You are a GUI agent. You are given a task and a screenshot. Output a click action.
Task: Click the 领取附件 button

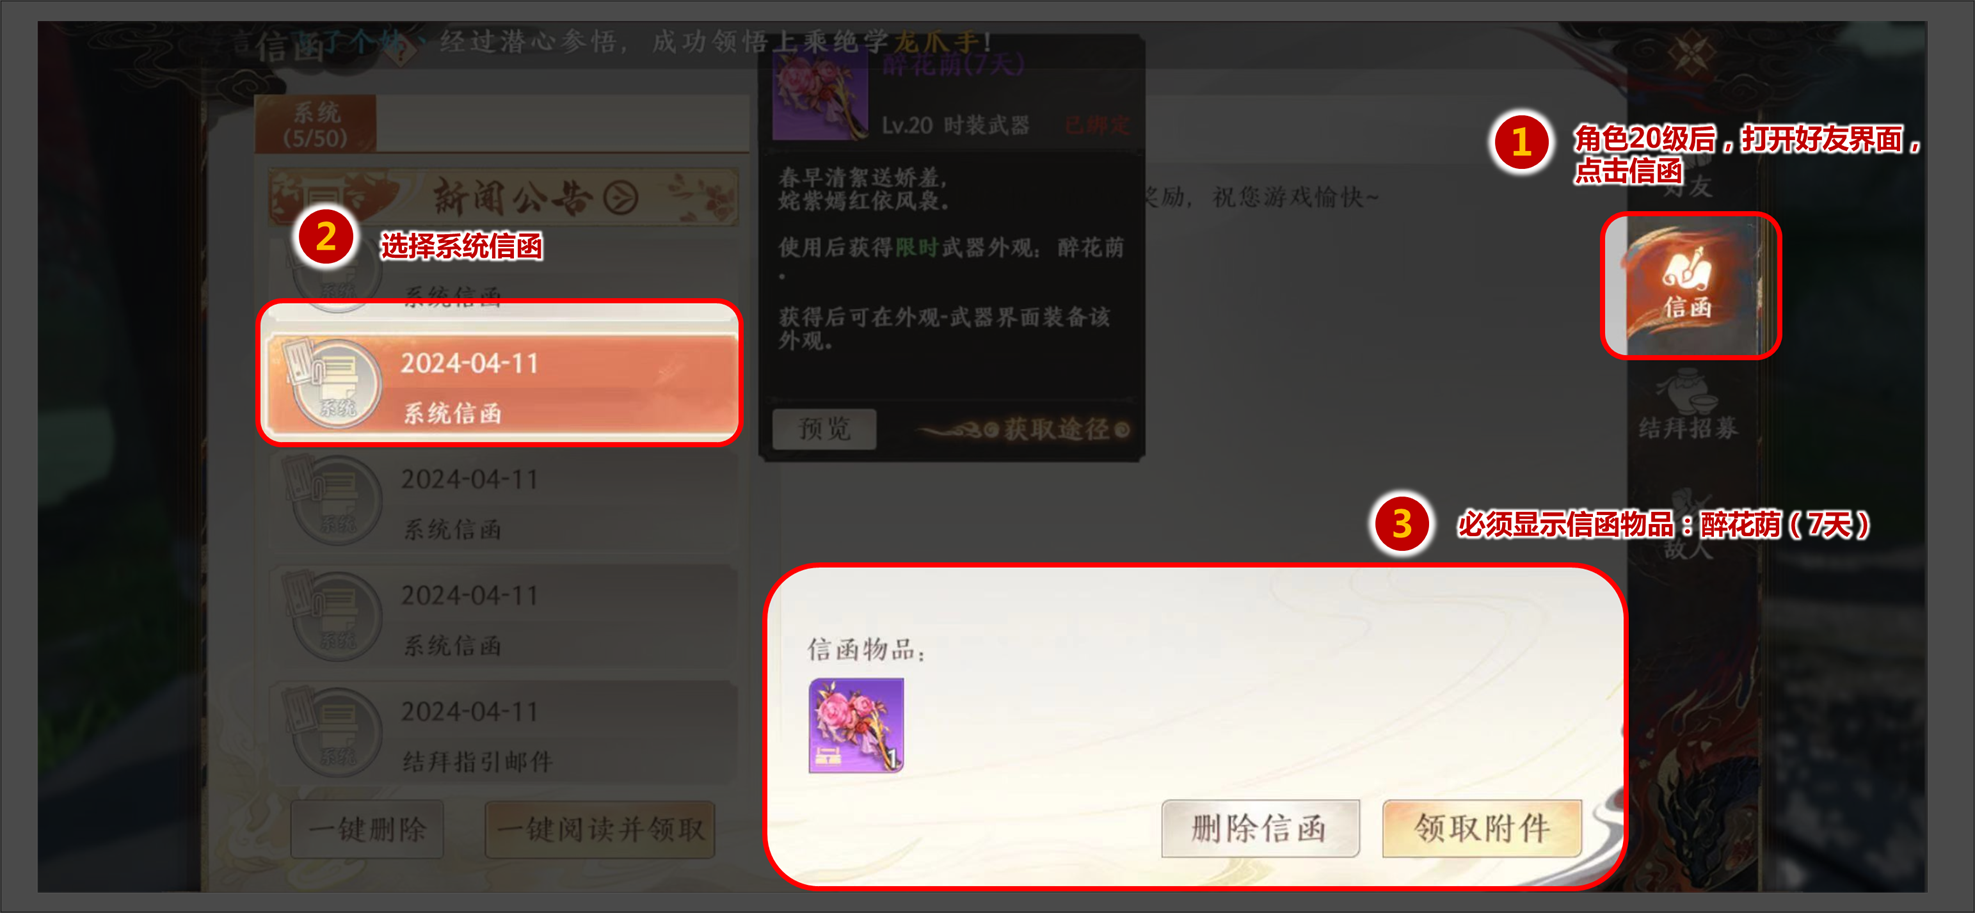pos(1482,829)
